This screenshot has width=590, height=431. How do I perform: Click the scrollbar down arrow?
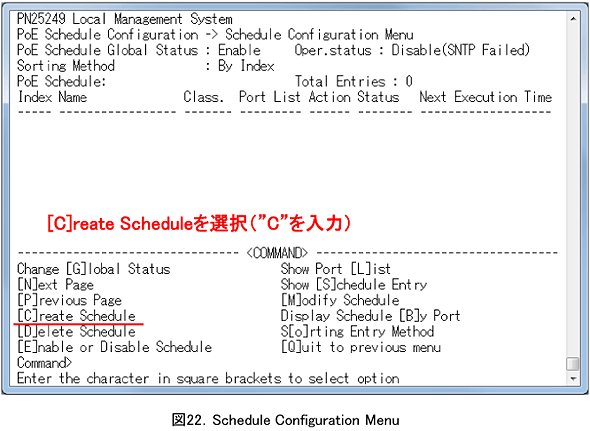pyautogui.click(x=573, y=378)
